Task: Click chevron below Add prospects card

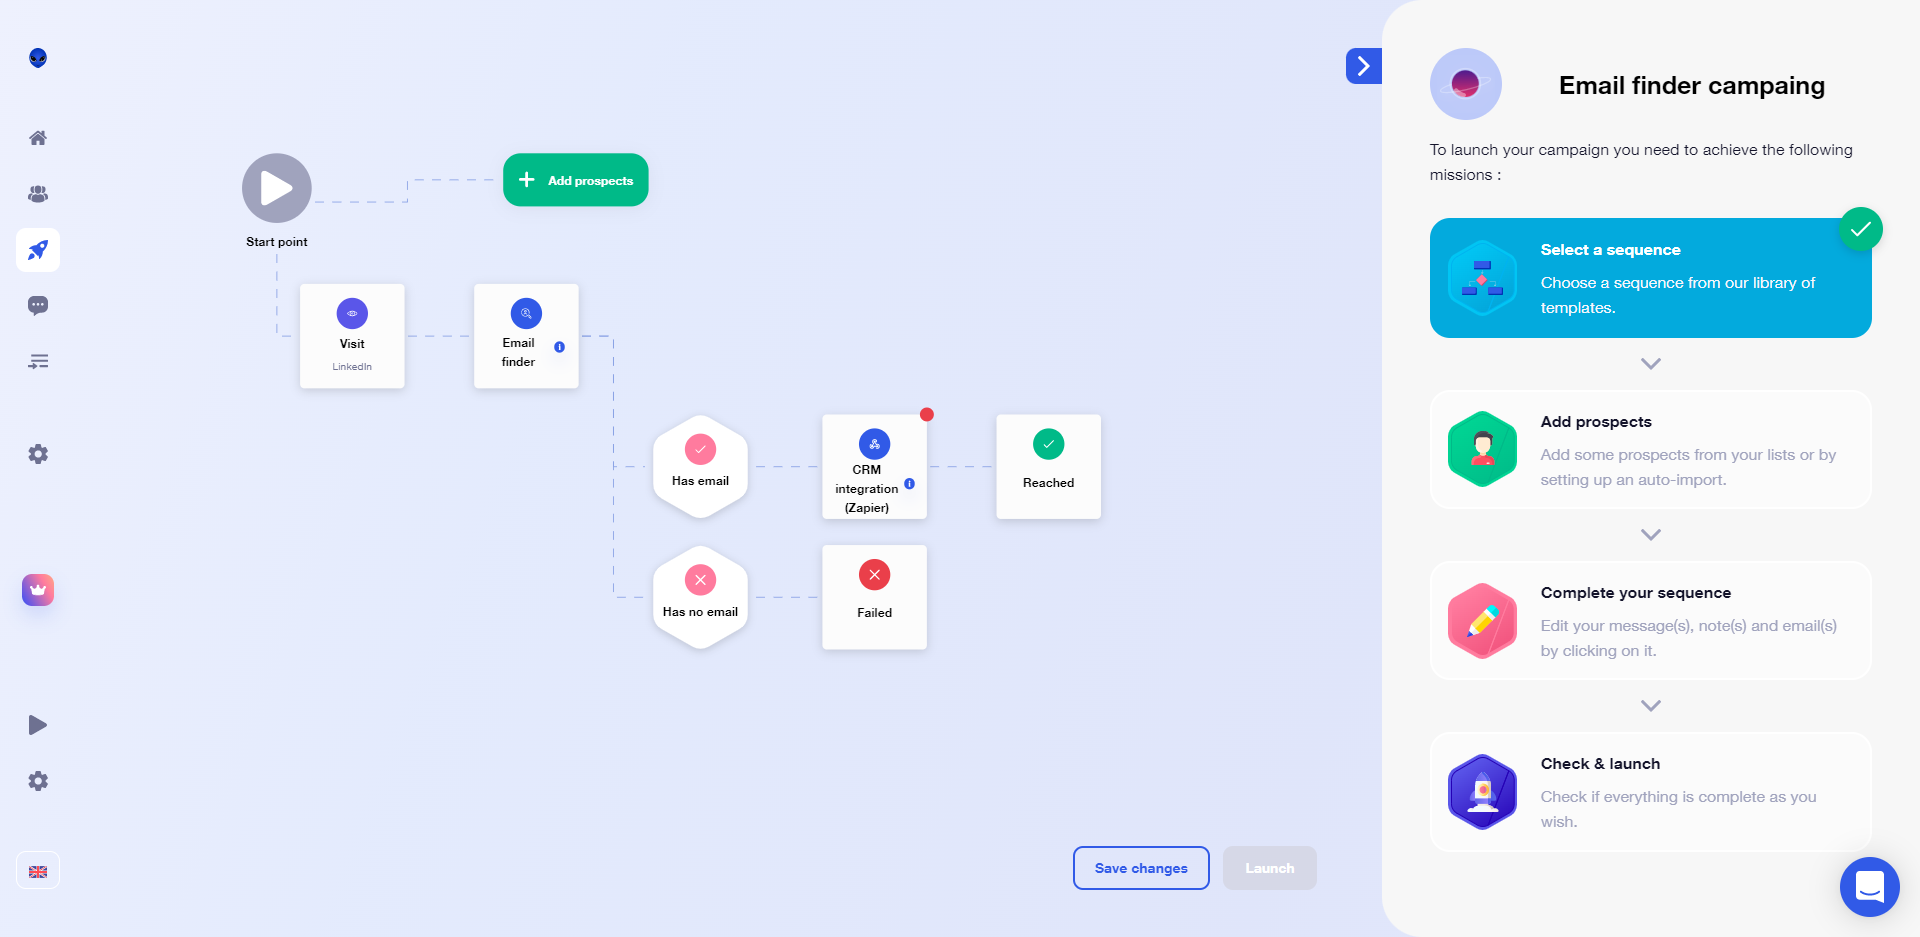Action: tap(1651, 535)
